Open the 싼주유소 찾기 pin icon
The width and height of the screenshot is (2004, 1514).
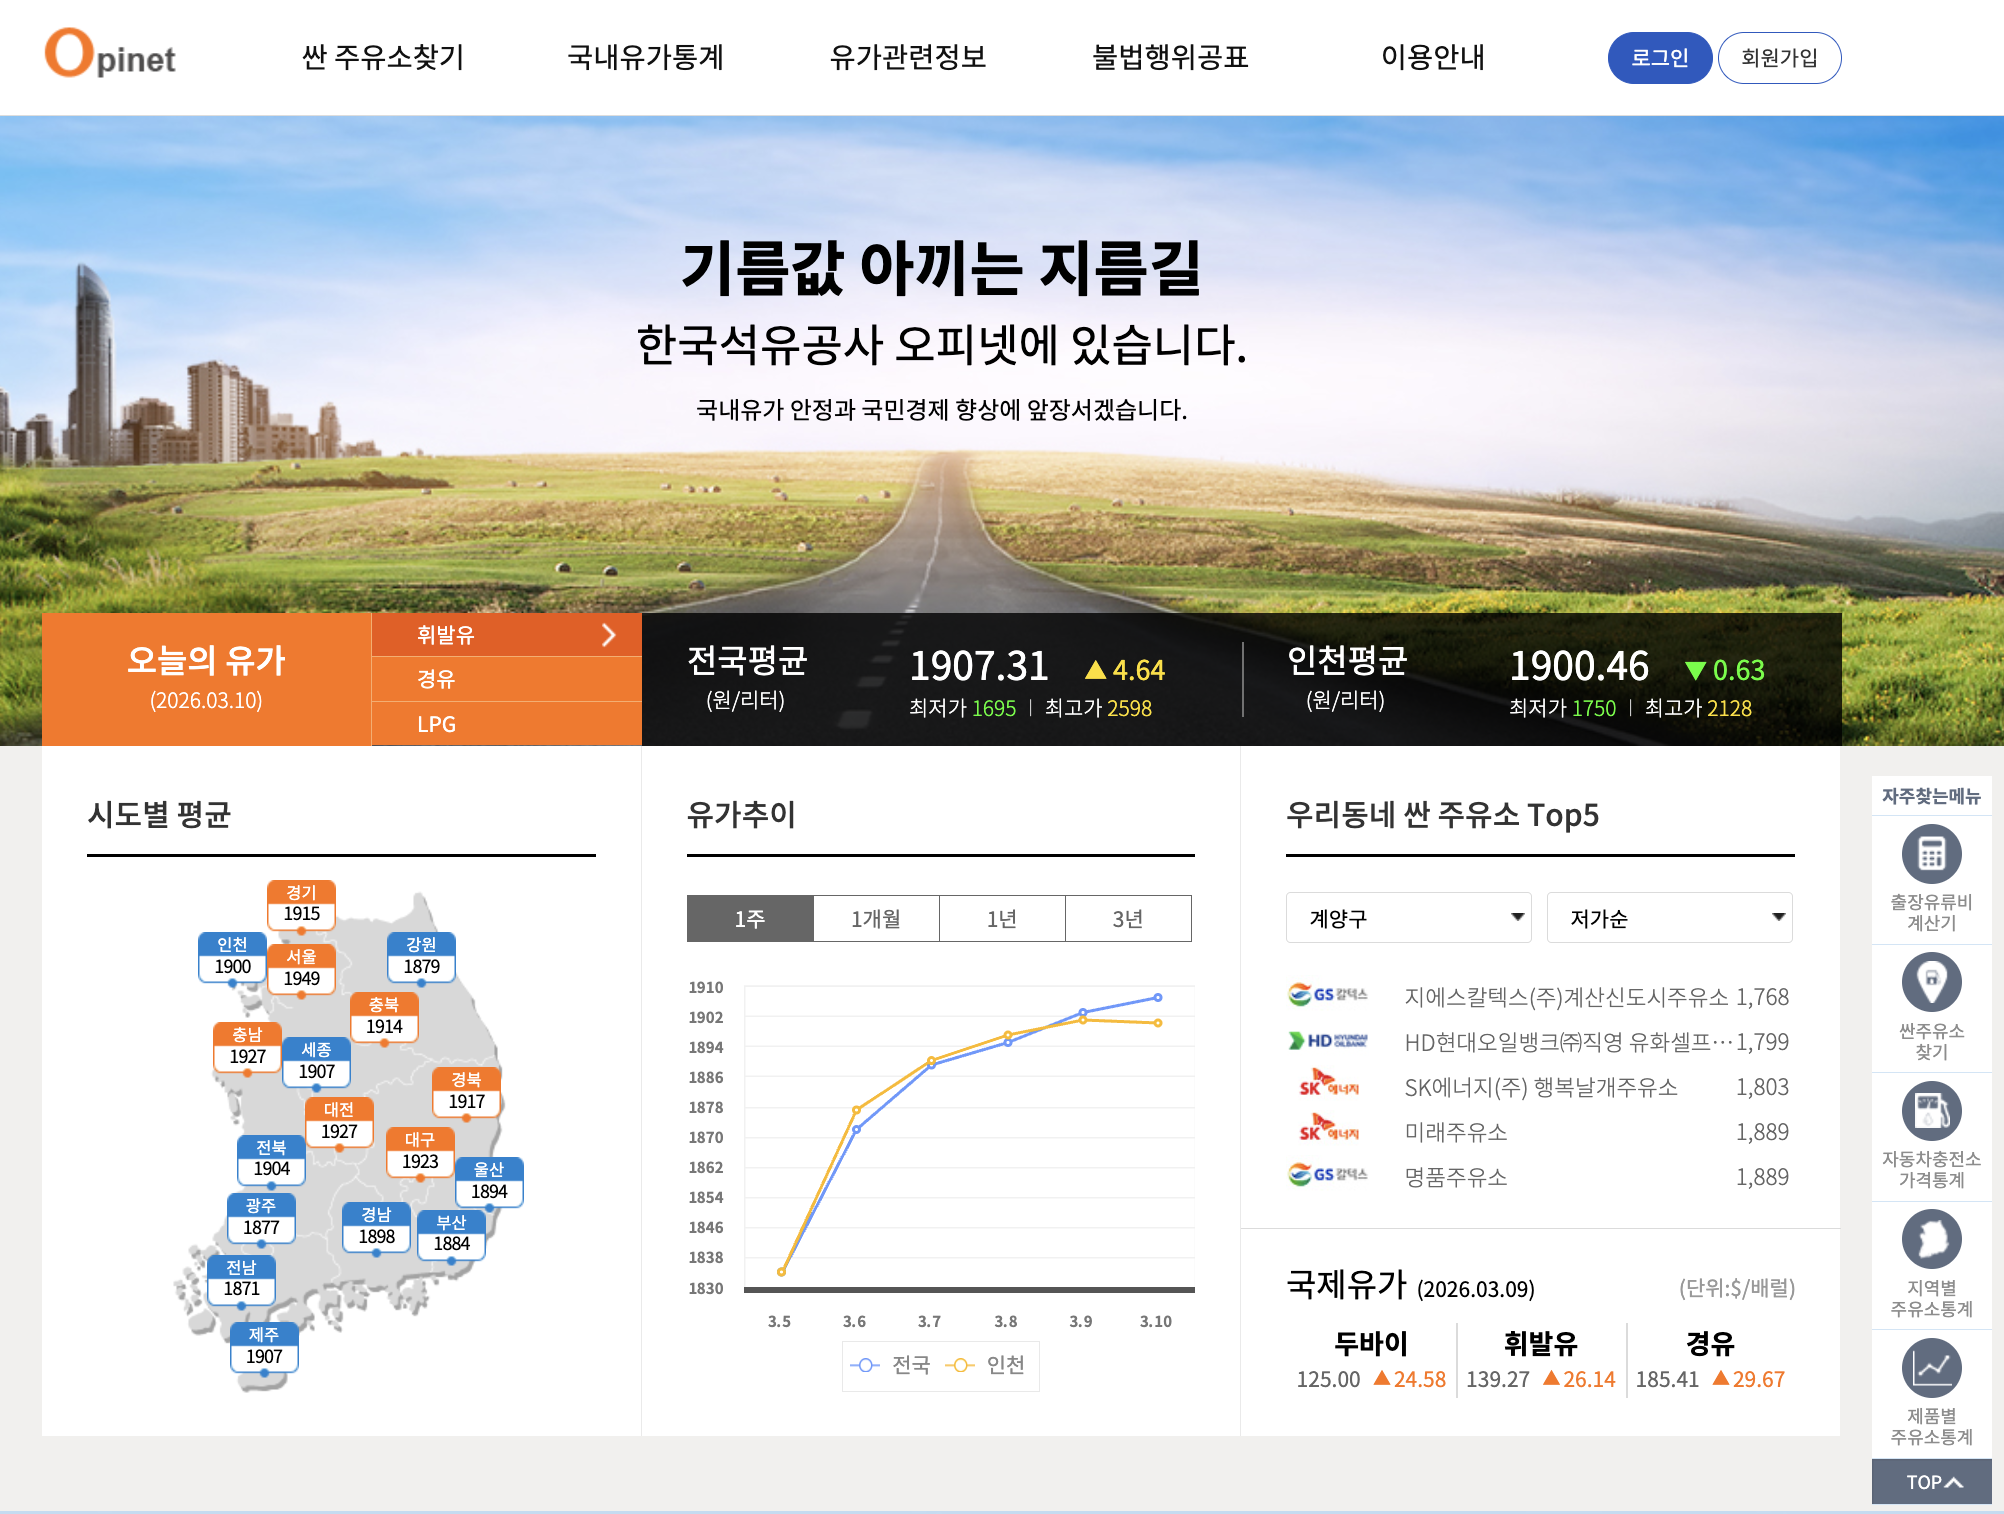click(1930, 983)
